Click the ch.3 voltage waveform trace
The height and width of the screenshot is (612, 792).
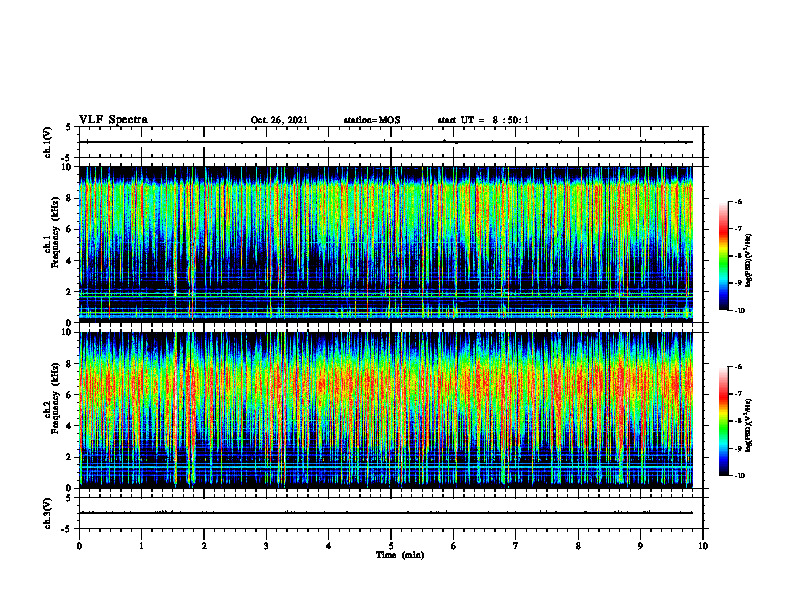tap(386, 513)
